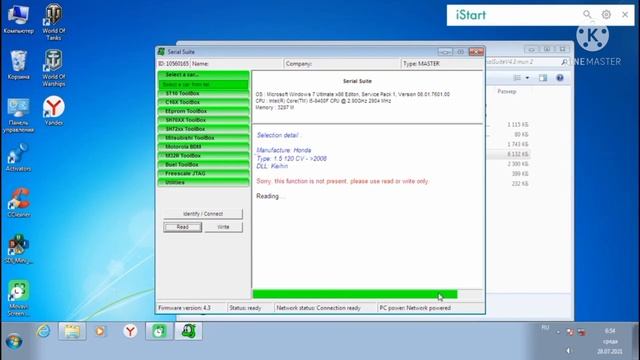
Task: Open the ST10 ToolBox section
Action: pyautogui.click(x=203, y=93)
